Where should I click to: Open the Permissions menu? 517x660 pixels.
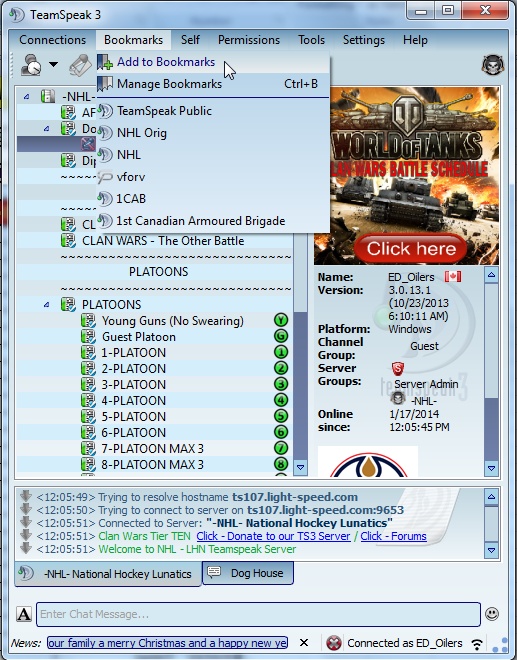point(249,40)
